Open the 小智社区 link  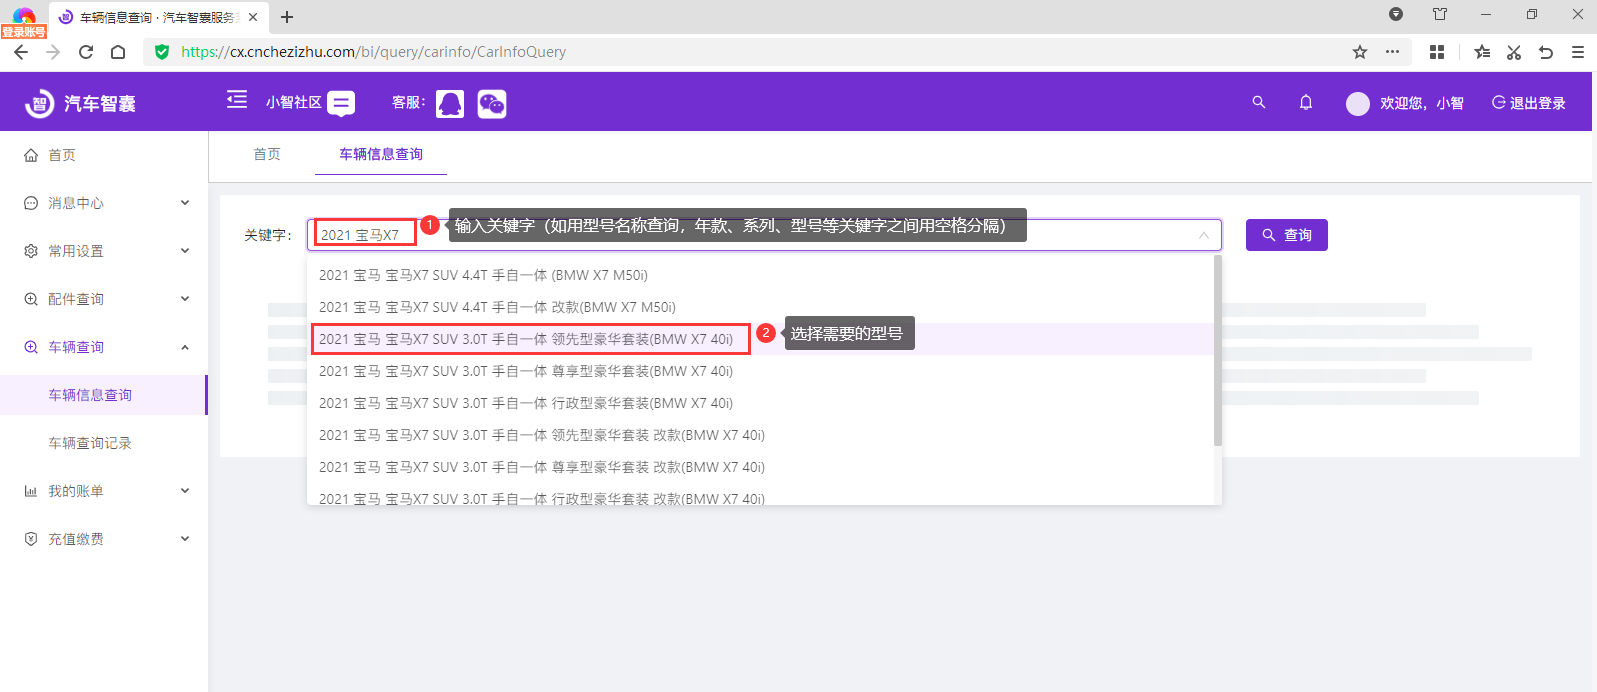[x=294, y=103]
